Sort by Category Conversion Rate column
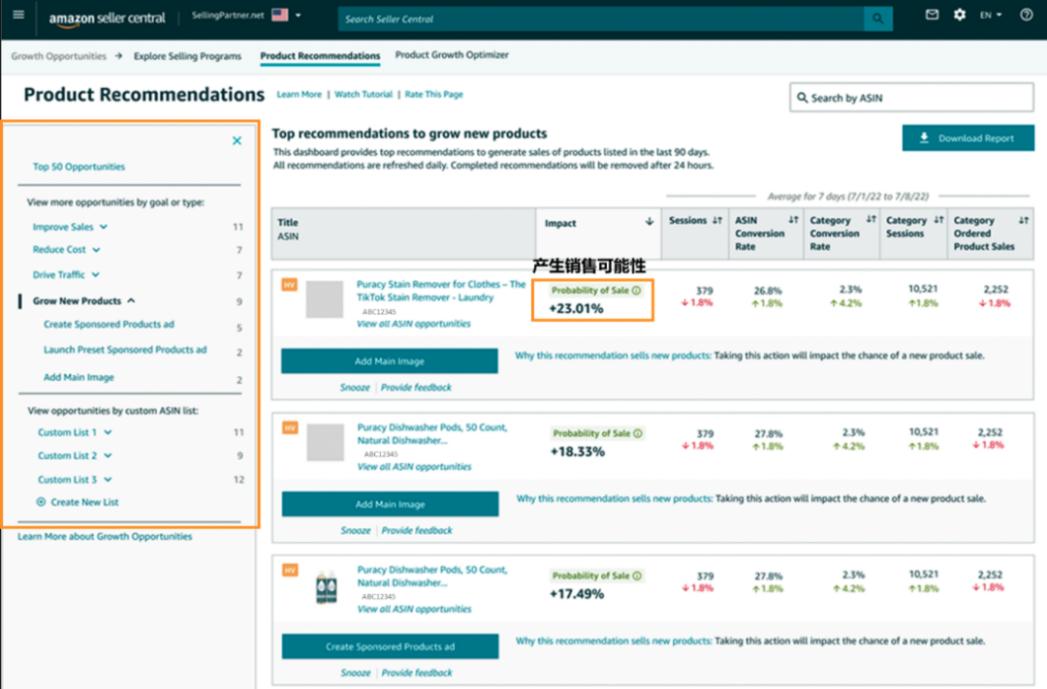Screen dimensions: 1047x689 [871, 219]
